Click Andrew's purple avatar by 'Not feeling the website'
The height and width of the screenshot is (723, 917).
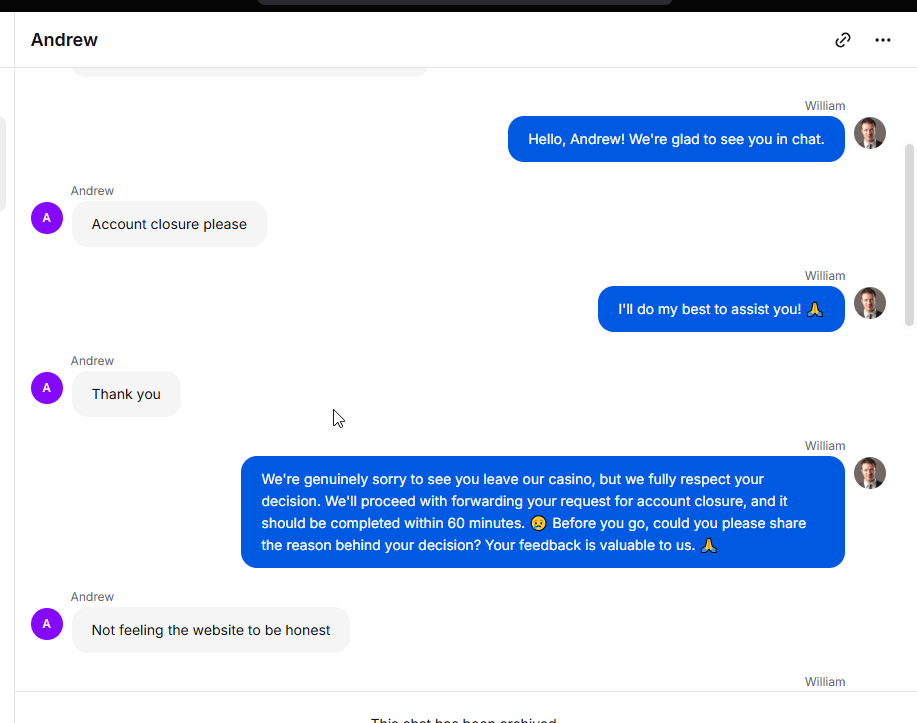tap(47, 624)
